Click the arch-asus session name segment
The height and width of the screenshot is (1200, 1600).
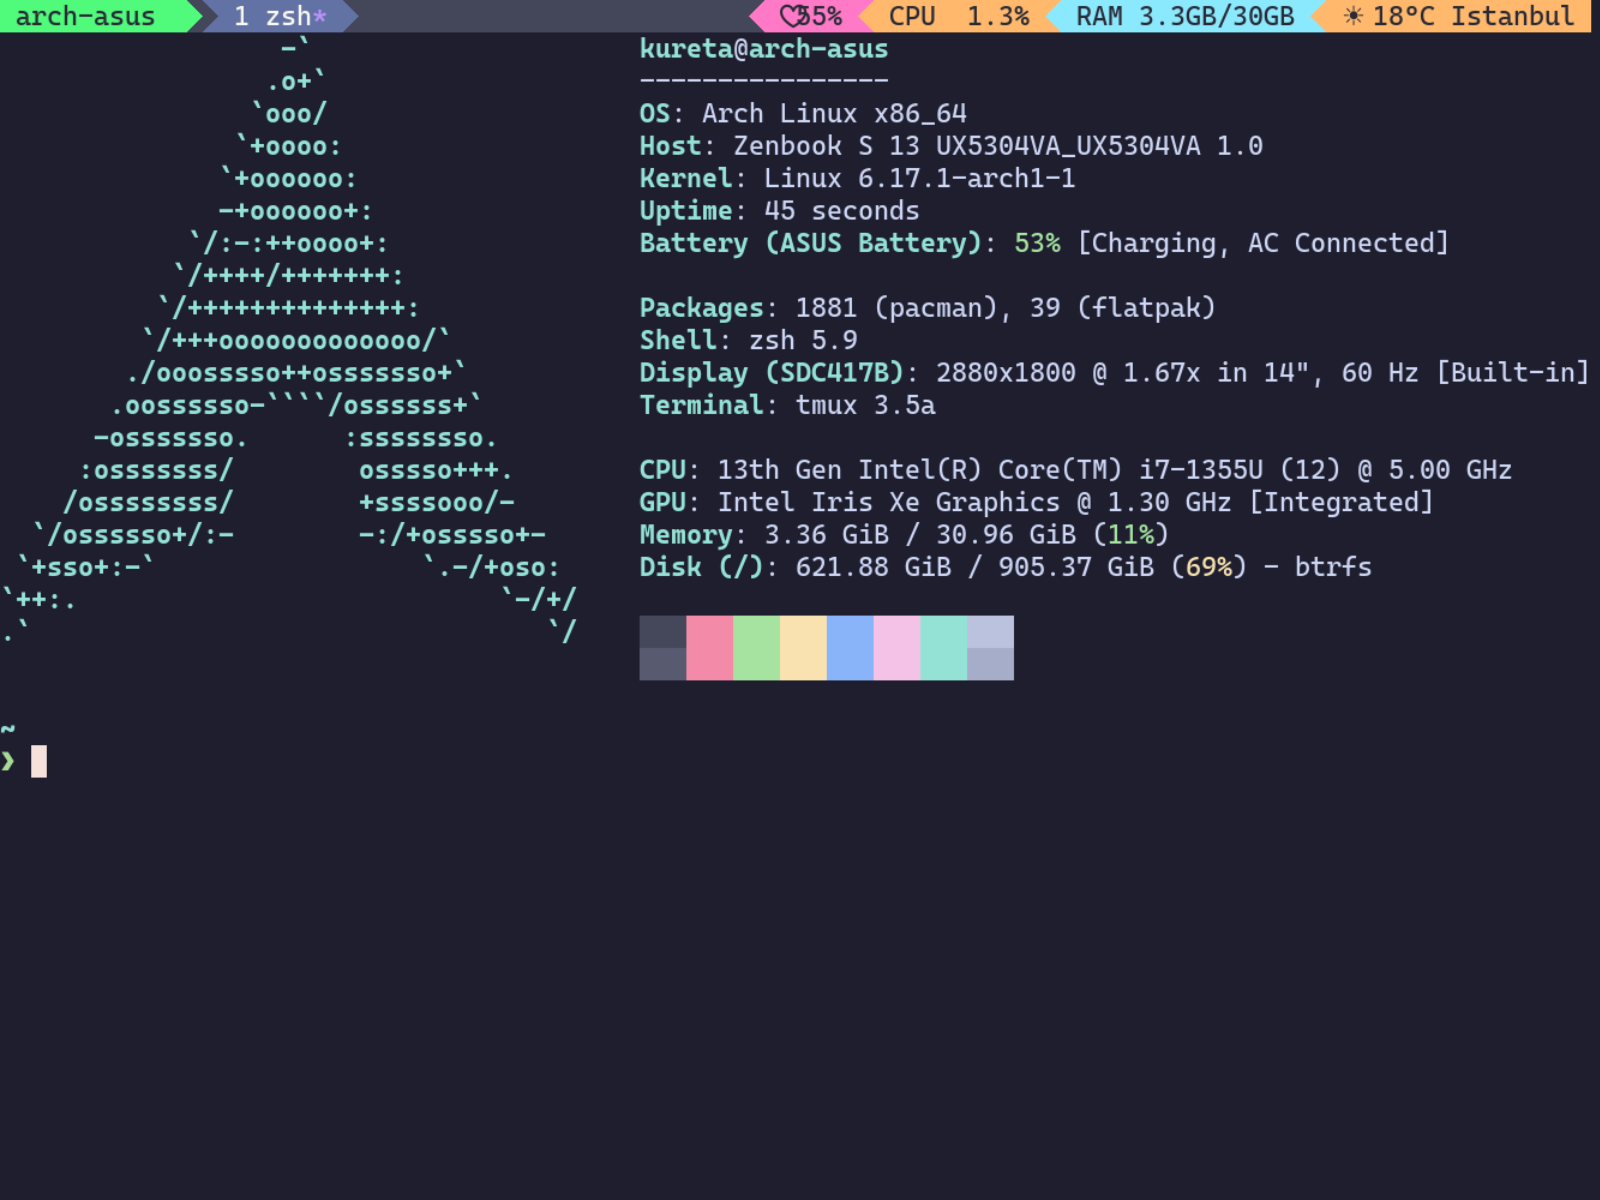click(x=86, y=16)
